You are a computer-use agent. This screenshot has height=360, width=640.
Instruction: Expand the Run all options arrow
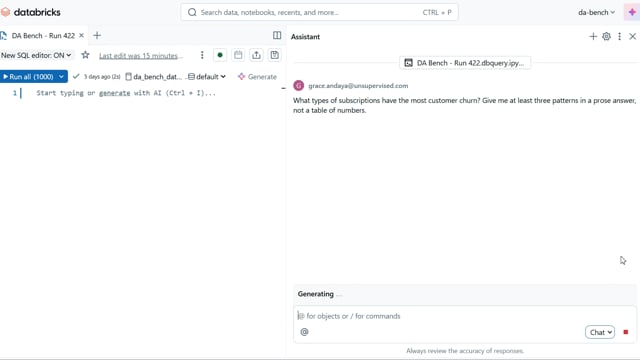(x=62, y=77)
